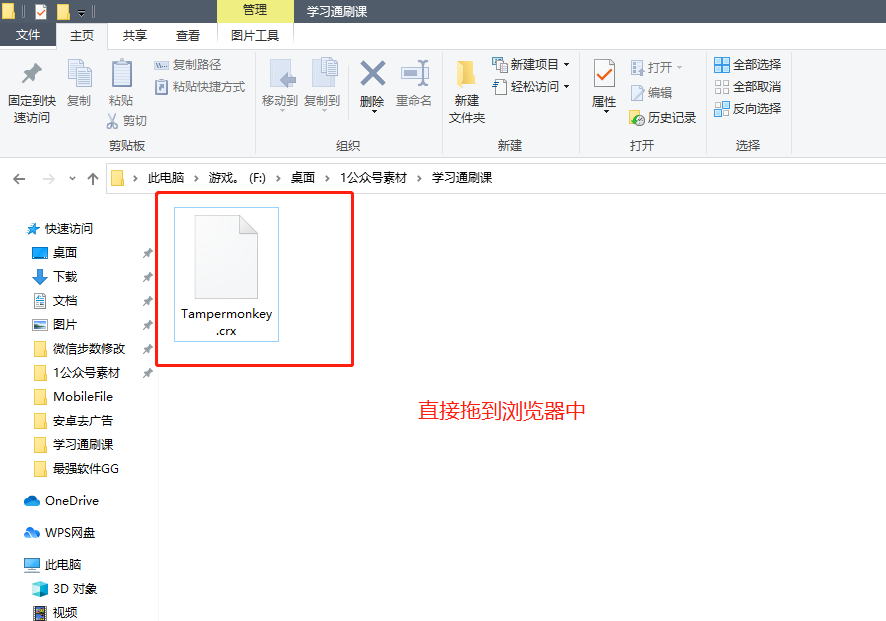Image resolution: width=886 pixels, height=621 pixels.
Task: Switch to the 共享 (Share) tab
Action: coord(135,36)
